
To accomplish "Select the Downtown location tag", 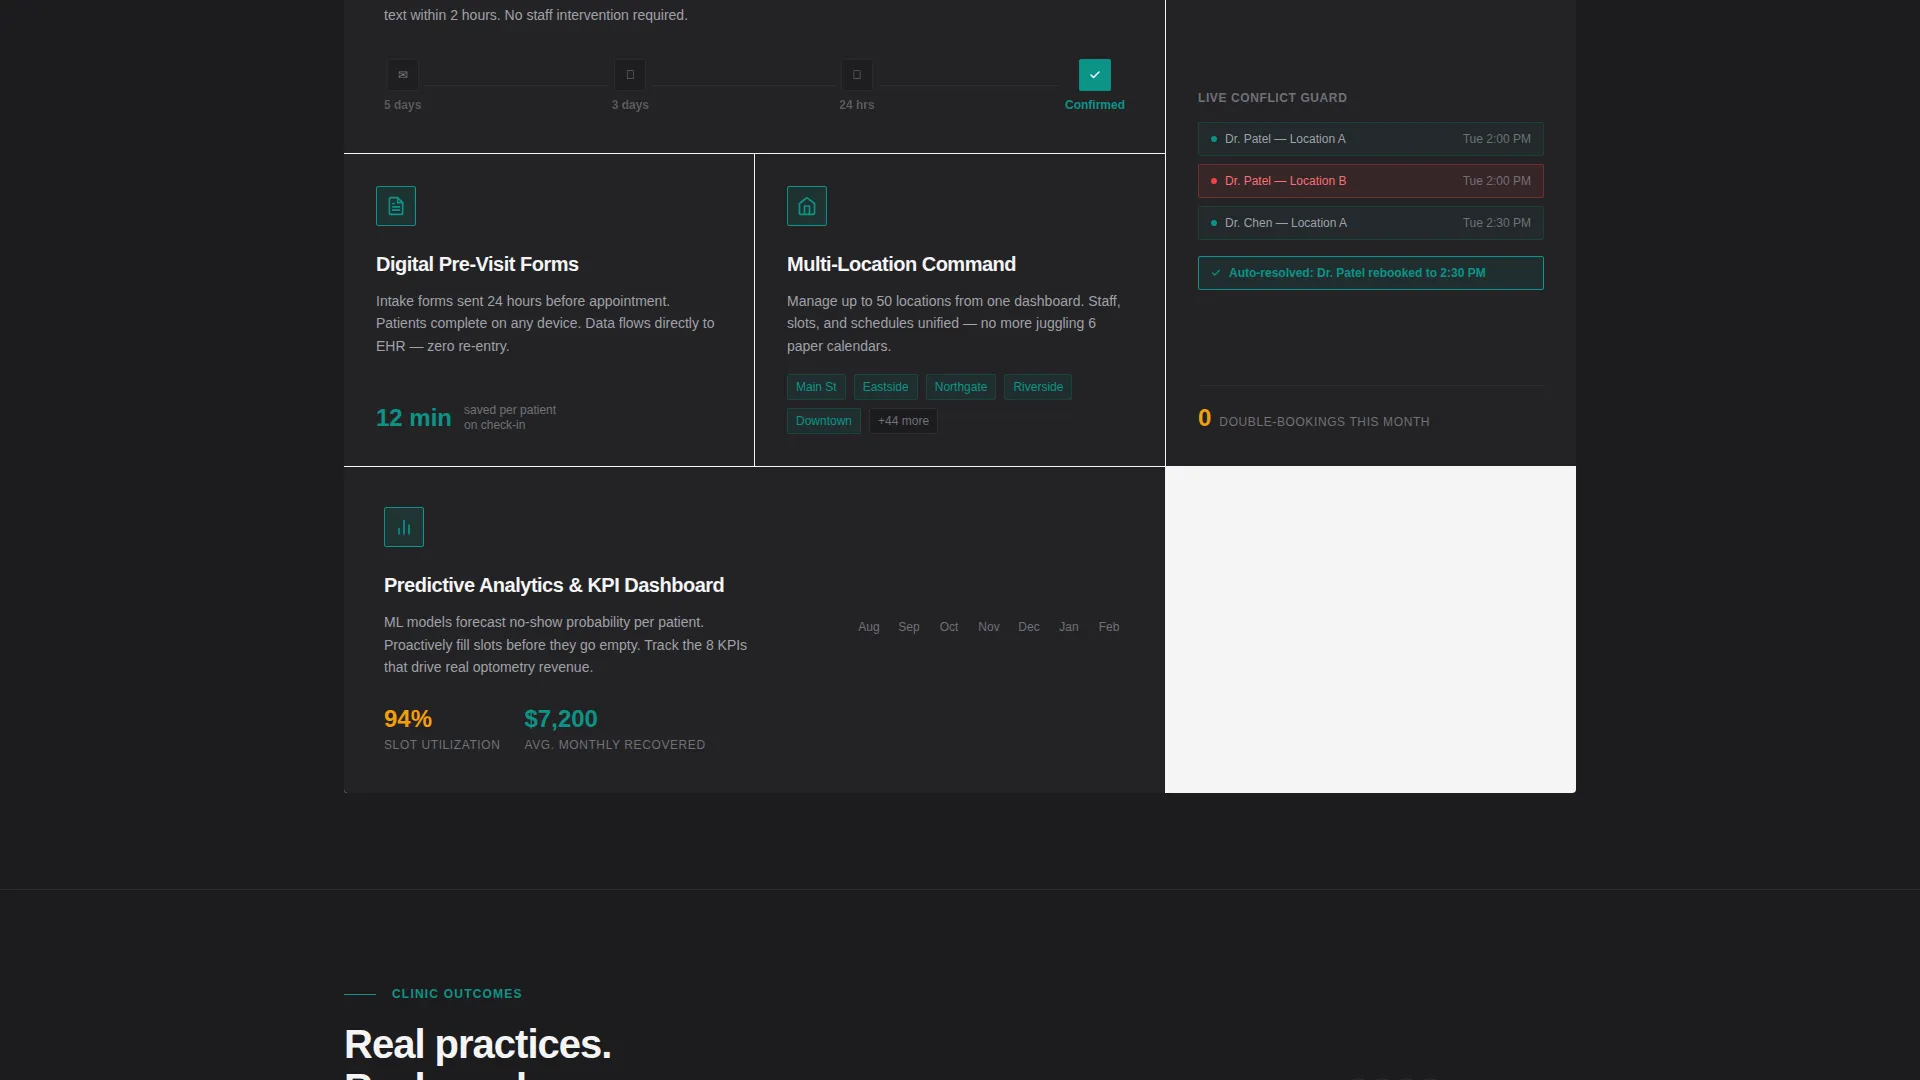I will pos(824,421).
